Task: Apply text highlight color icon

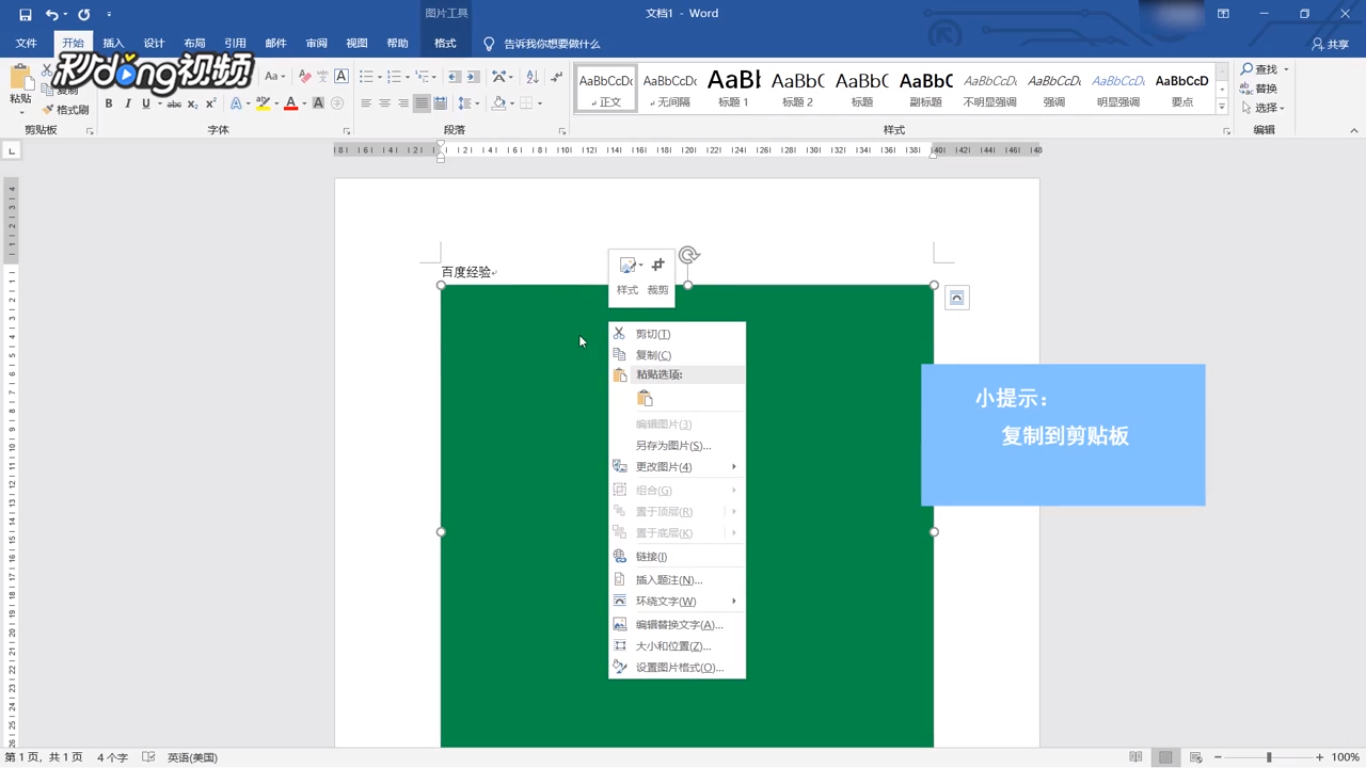Action: [262, 103]
